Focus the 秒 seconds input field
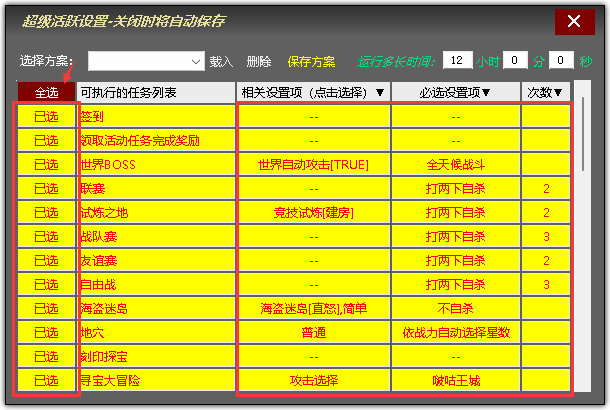The image size is (610, 410). [561, 60]
